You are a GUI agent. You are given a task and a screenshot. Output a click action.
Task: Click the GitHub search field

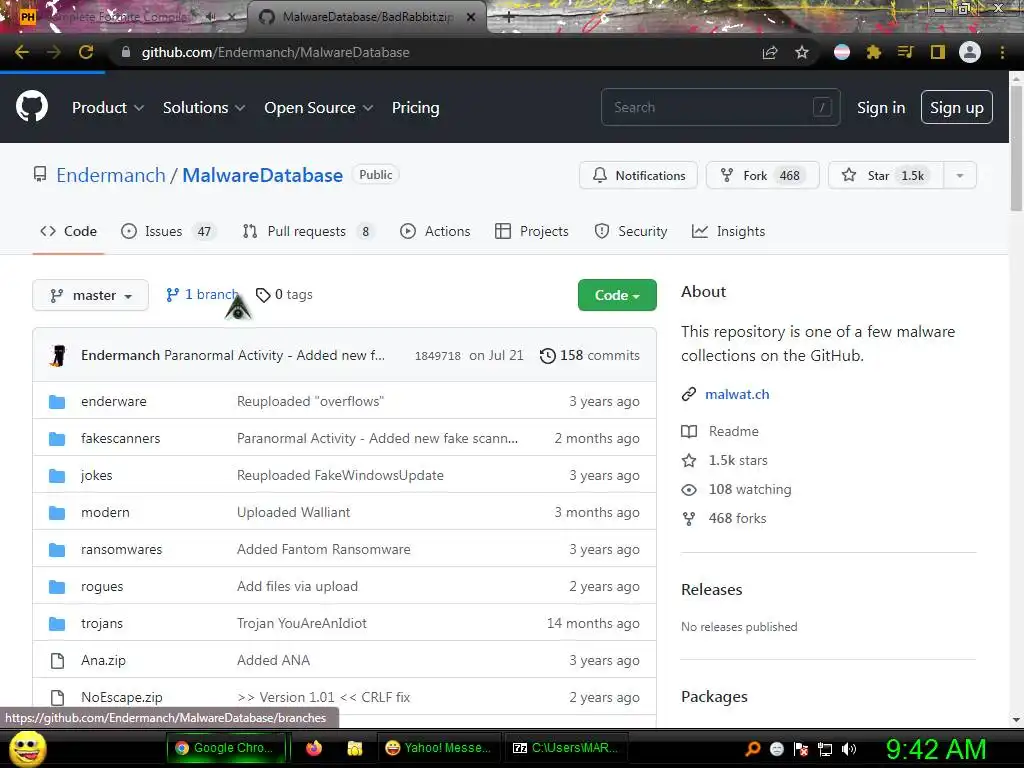[720, 107]
